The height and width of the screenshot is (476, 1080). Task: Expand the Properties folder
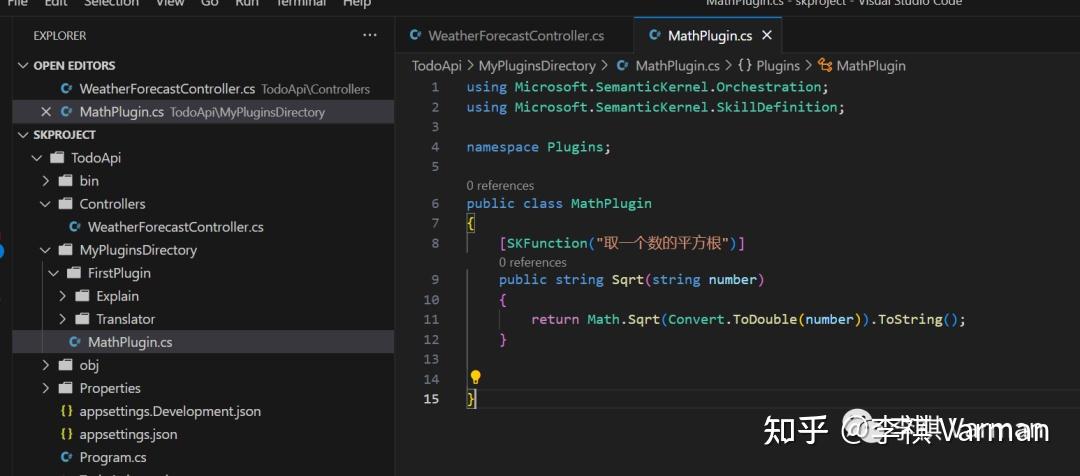[x=45, y=388]
